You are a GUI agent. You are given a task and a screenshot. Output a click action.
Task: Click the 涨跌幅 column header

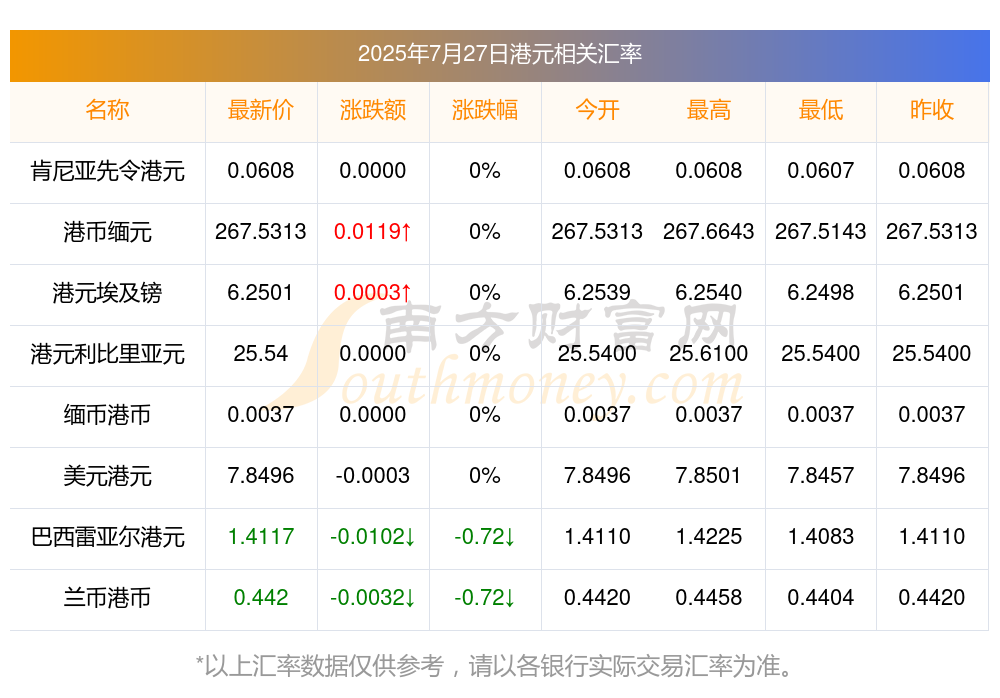(x=485, y=110)
